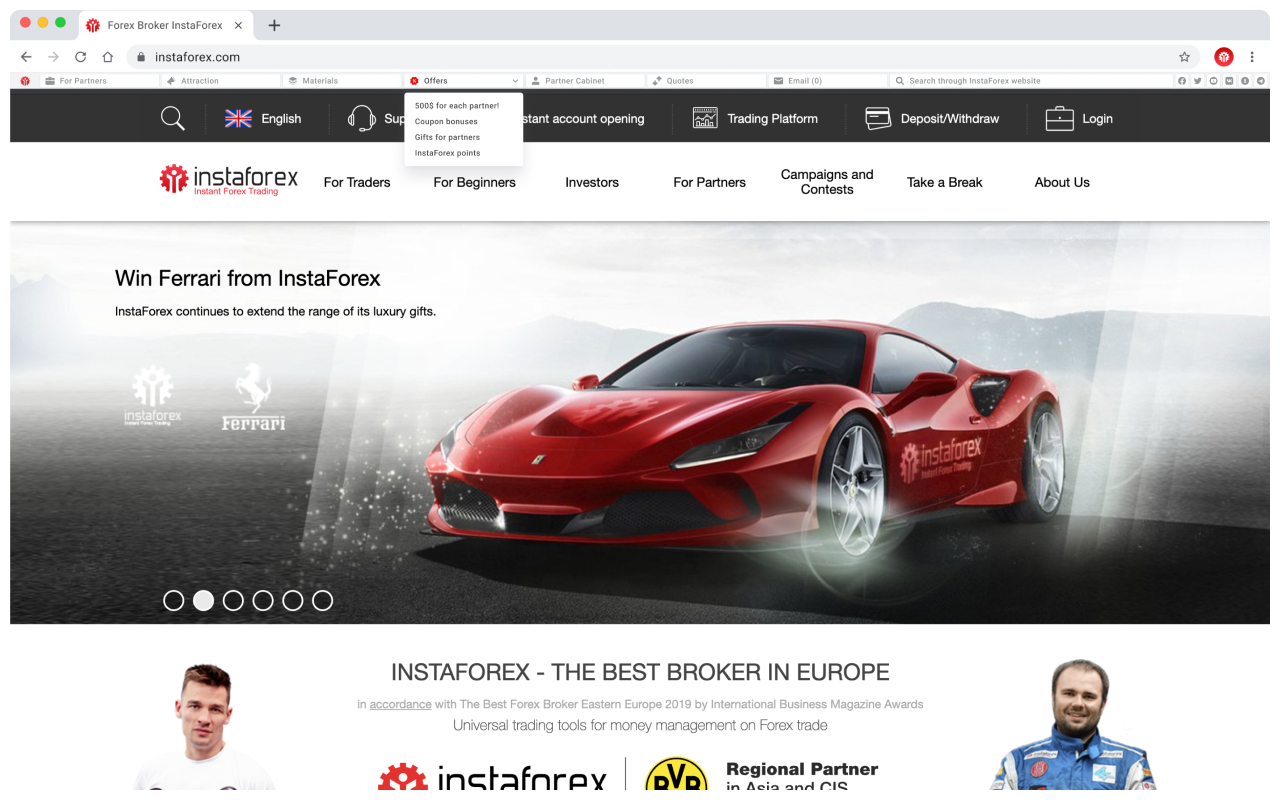The image size is (1280, 800).
Task: Open the Quotes toolbar item
Action: (x=708, y=81)
